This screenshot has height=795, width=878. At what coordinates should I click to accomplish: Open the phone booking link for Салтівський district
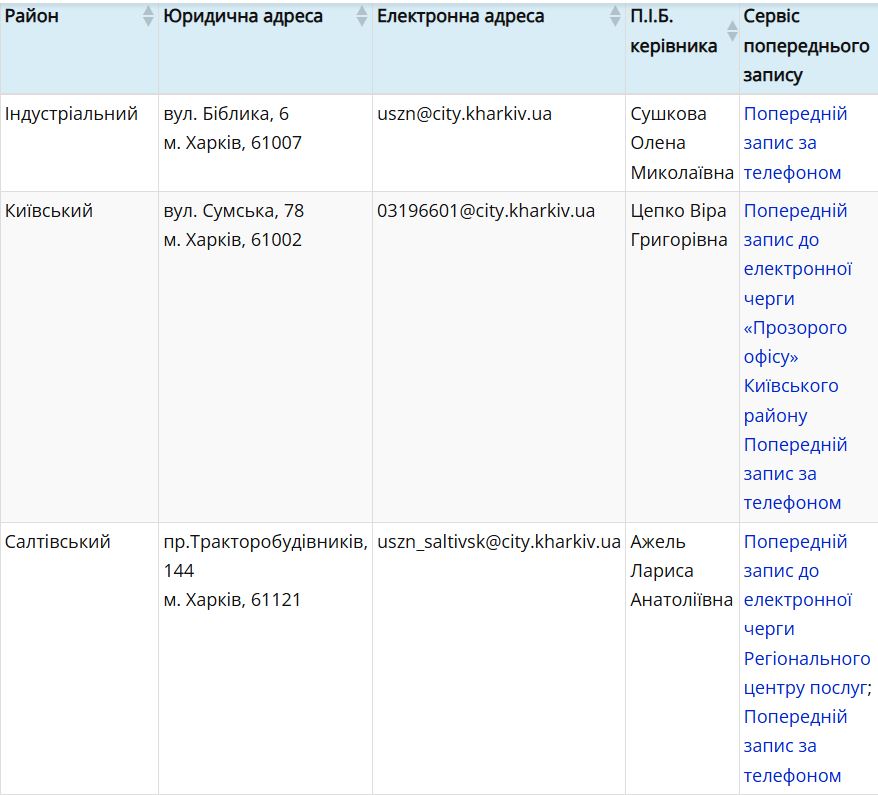point(794,746)
